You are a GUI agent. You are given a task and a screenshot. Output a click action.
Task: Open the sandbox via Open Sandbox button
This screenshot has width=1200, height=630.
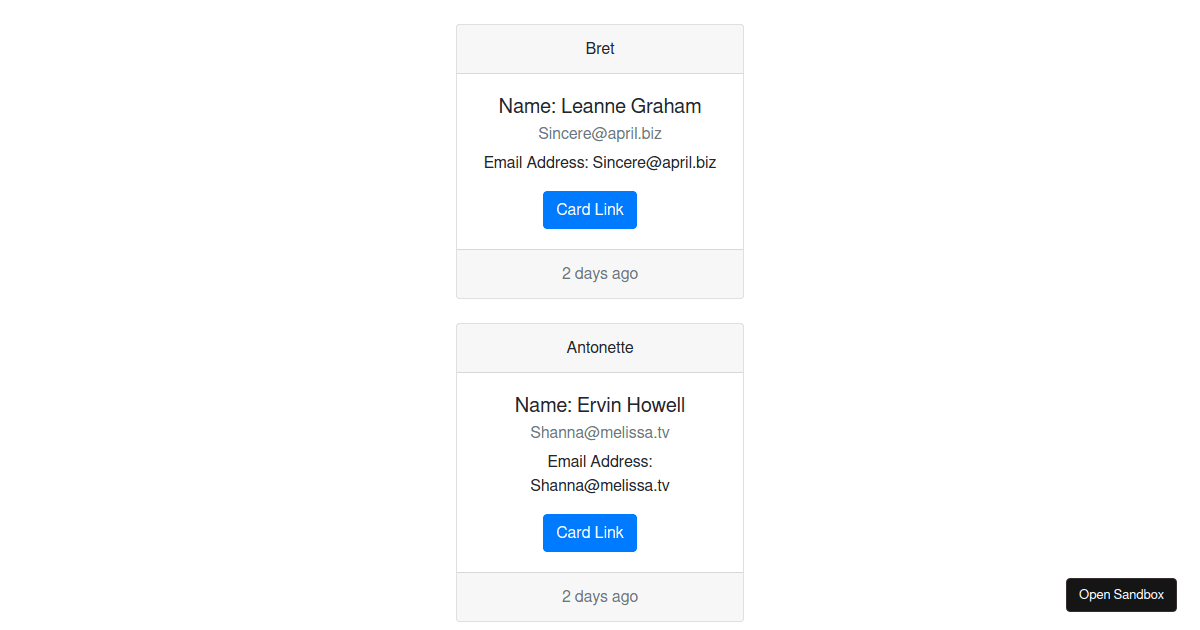tap(1121, 595)
